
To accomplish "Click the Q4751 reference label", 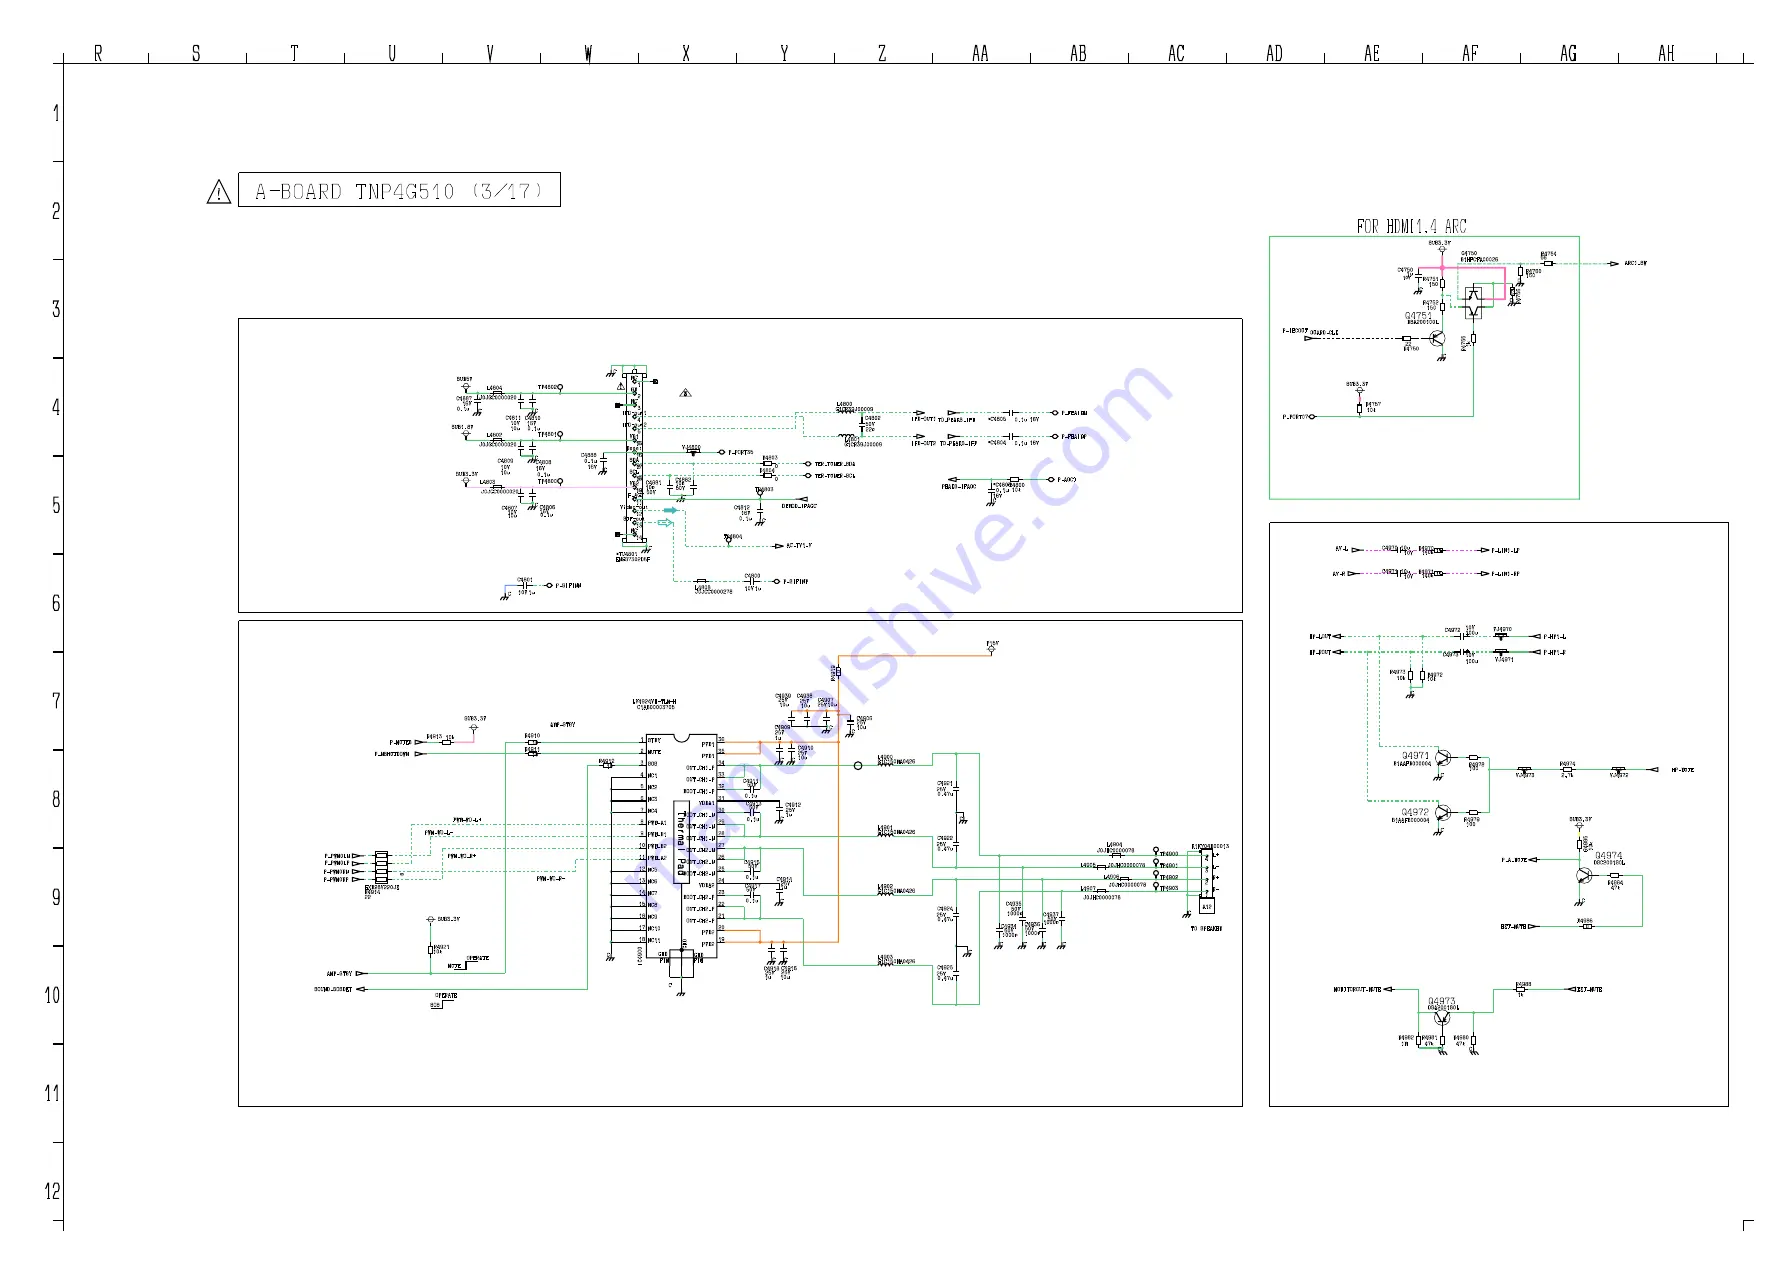I will [1418, 316].
